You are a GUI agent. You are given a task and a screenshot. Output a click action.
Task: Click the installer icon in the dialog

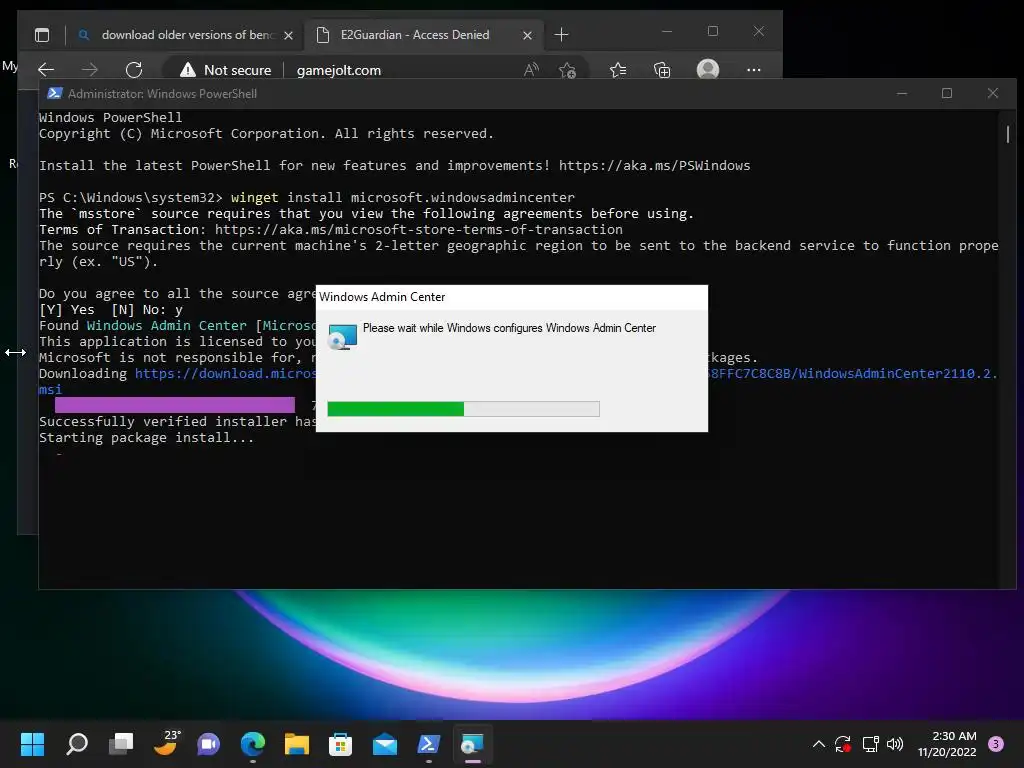point(342,337)
